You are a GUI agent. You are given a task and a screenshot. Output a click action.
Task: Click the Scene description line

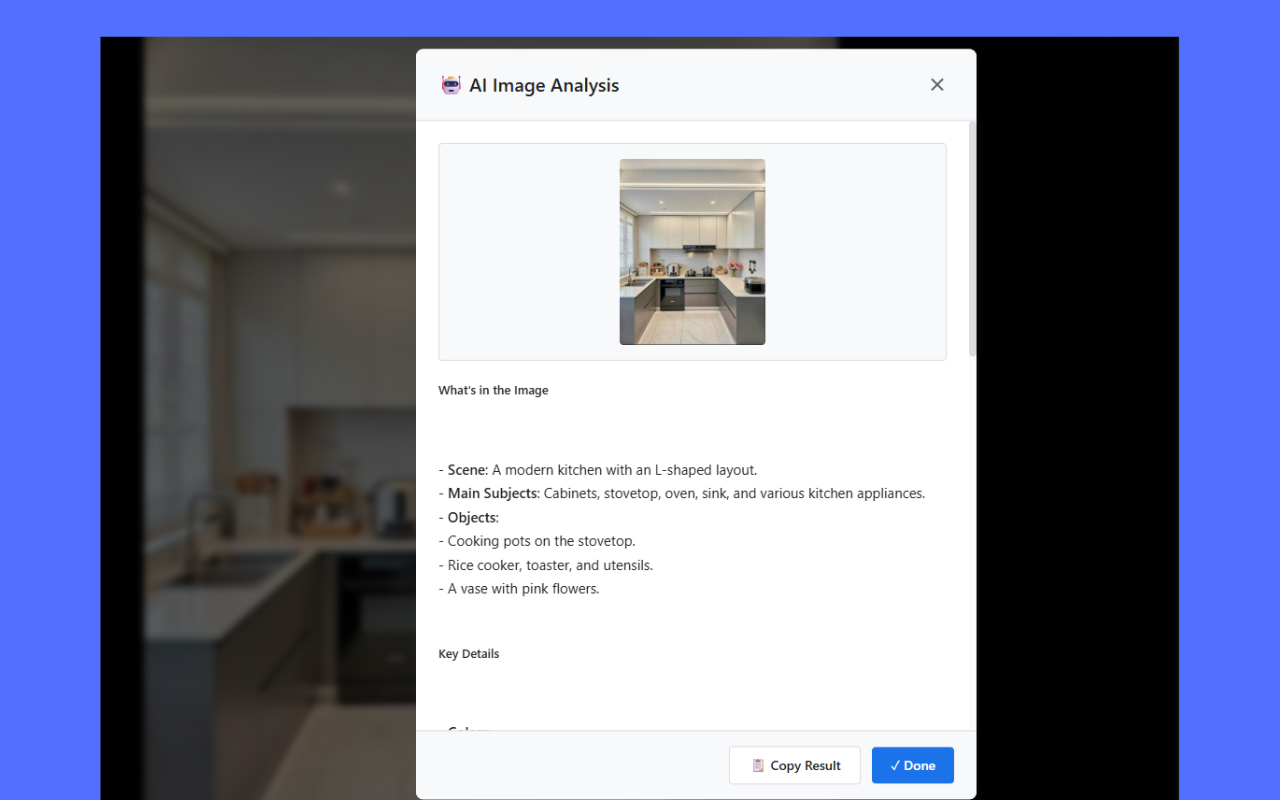point(598,470)
